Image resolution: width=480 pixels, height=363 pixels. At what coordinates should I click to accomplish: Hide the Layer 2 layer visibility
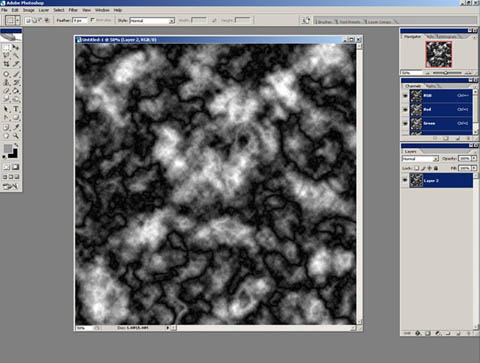point(405,180)
